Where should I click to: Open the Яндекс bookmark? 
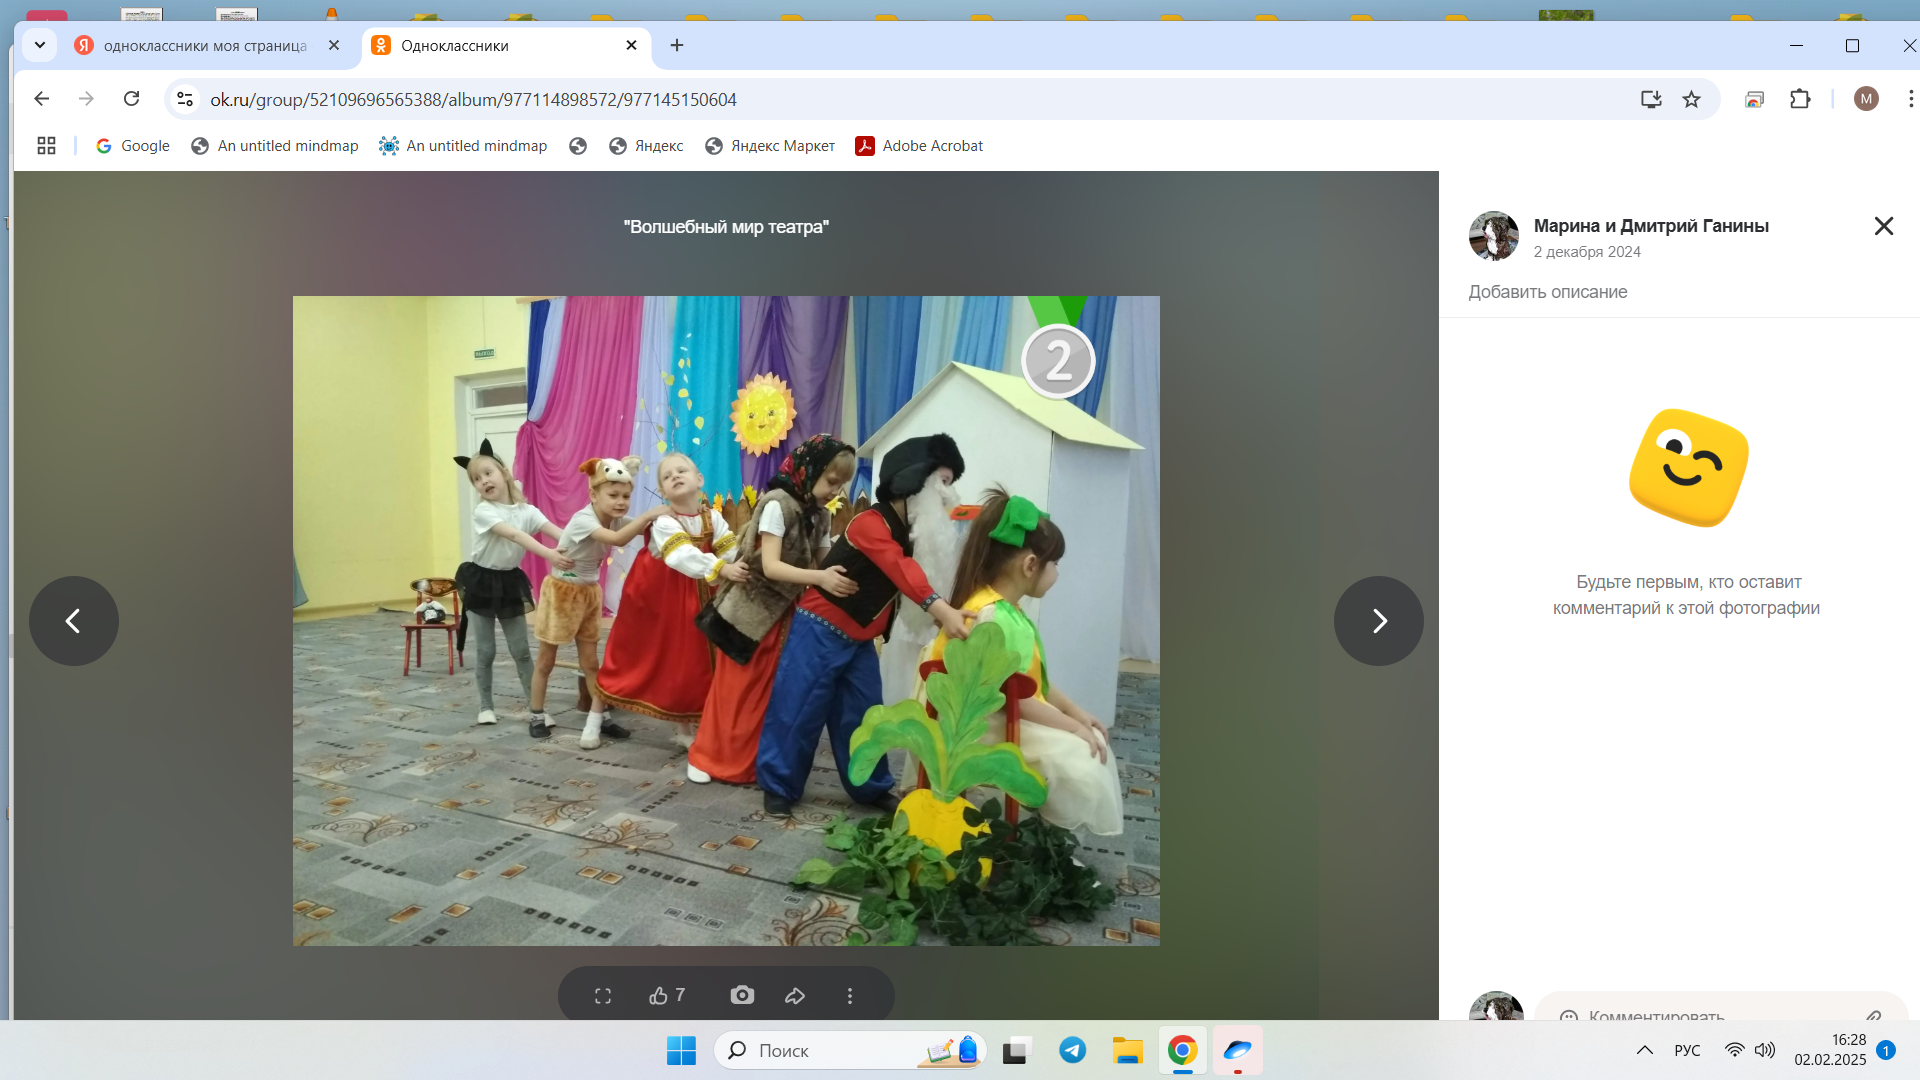point(646,146)
